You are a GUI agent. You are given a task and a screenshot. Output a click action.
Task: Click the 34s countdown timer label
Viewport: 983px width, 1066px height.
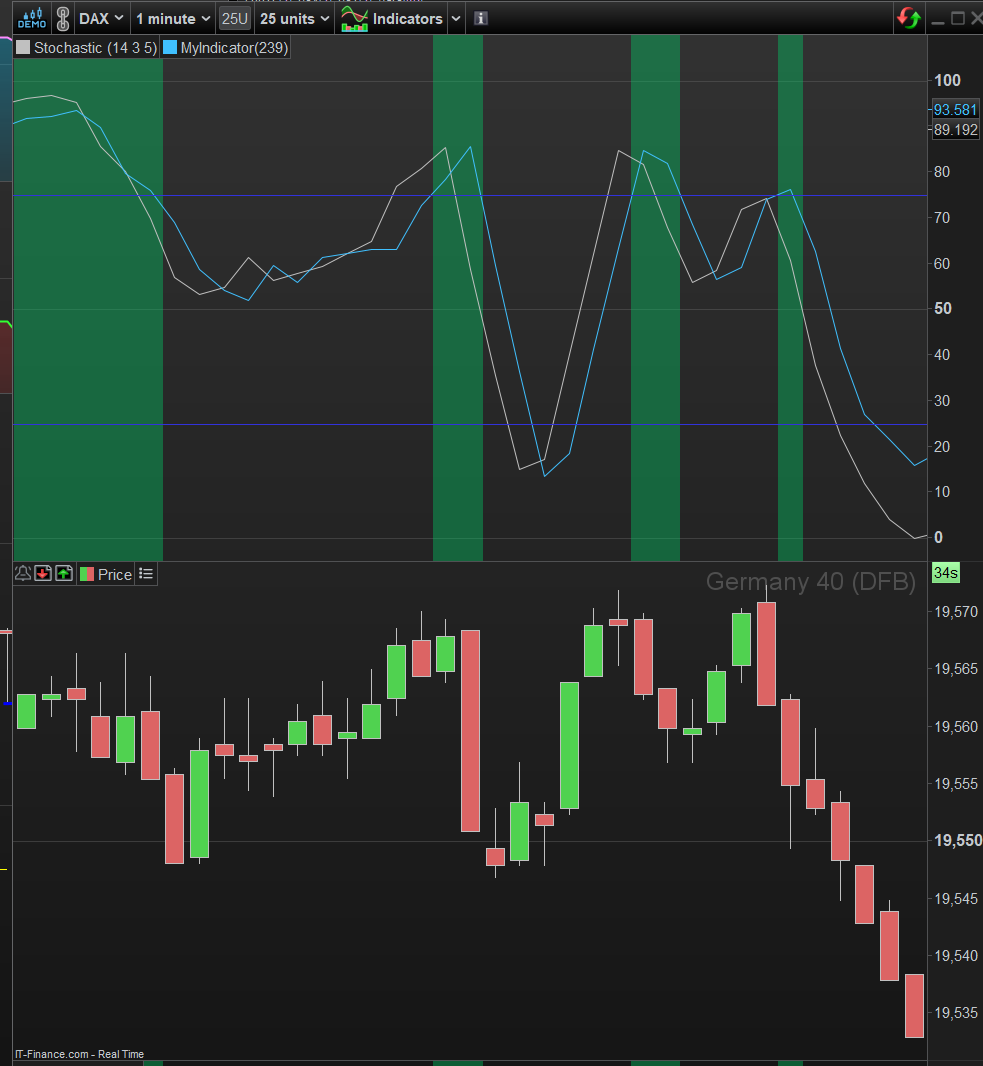946,572
